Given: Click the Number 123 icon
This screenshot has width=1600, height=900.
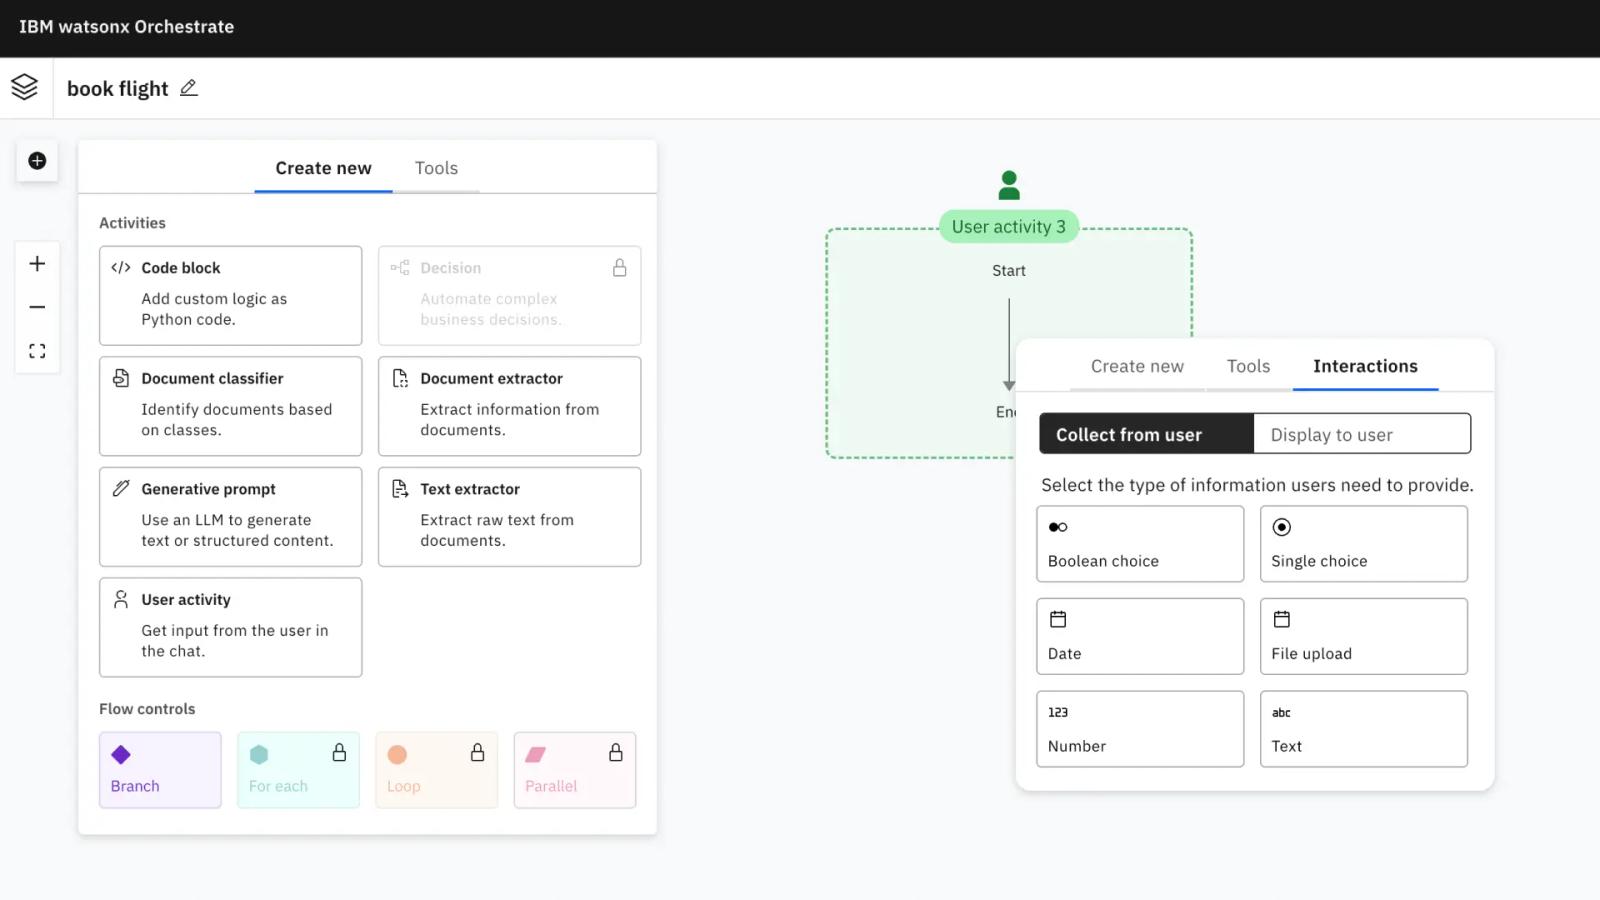Looking at the screenshot, I should tap(1058, 712).
